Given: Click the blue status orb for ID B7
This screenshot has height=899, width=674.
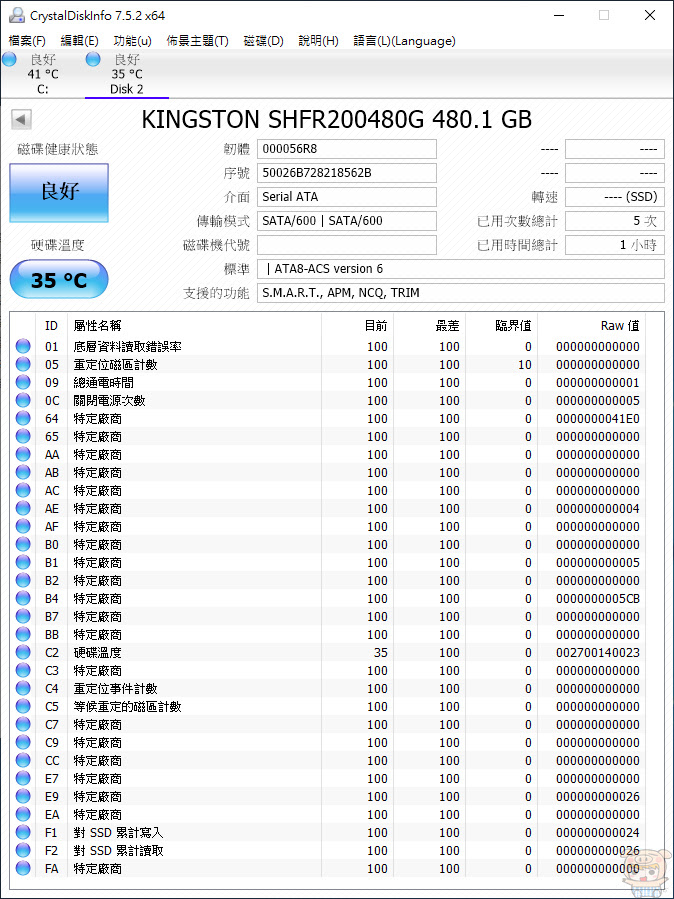Looking at the screenshot, I should tap(23, 616).
